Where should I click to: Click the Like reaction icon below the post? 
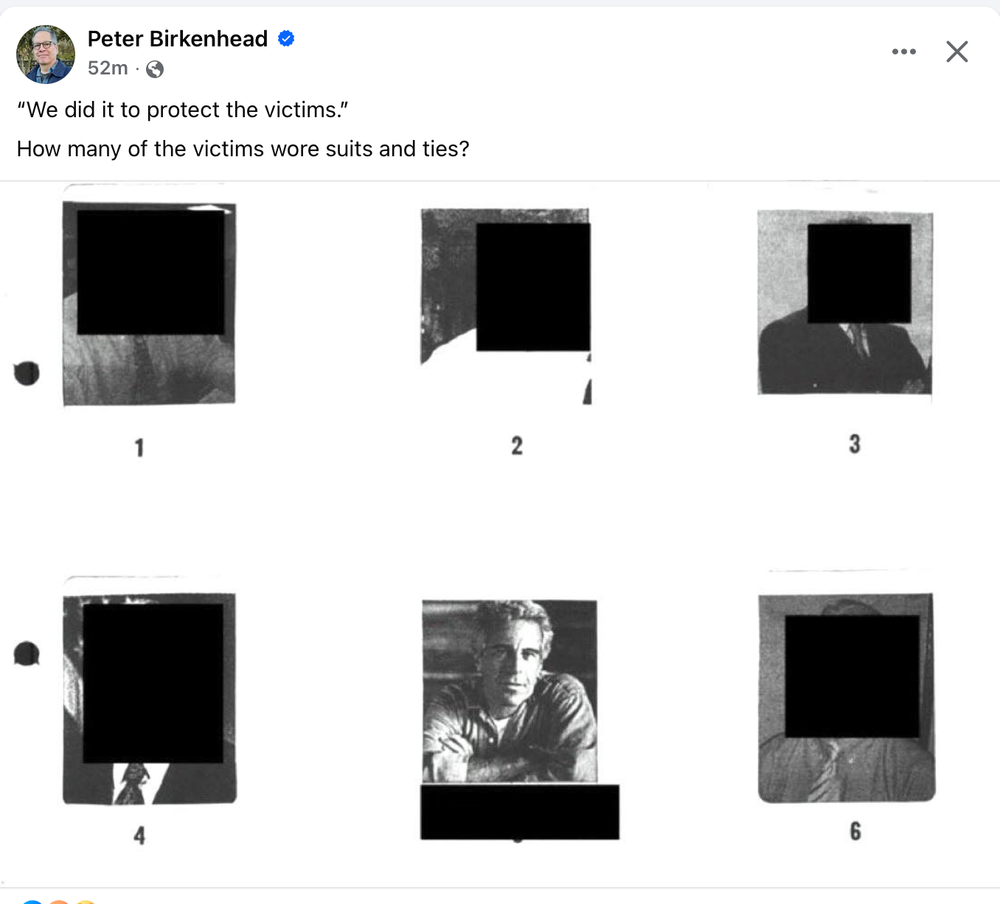point(31,900)
